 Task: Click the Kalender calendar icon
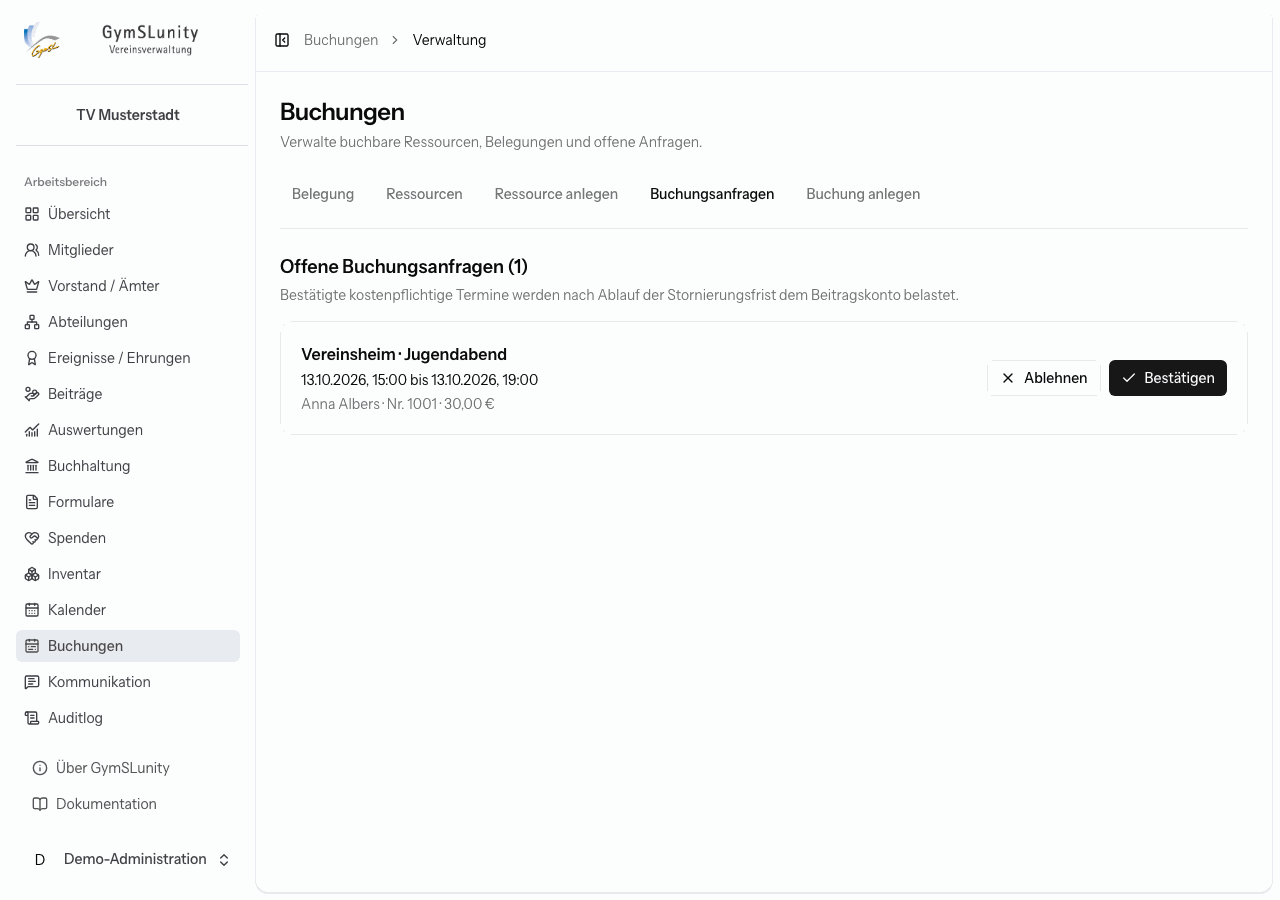point(32,610)
